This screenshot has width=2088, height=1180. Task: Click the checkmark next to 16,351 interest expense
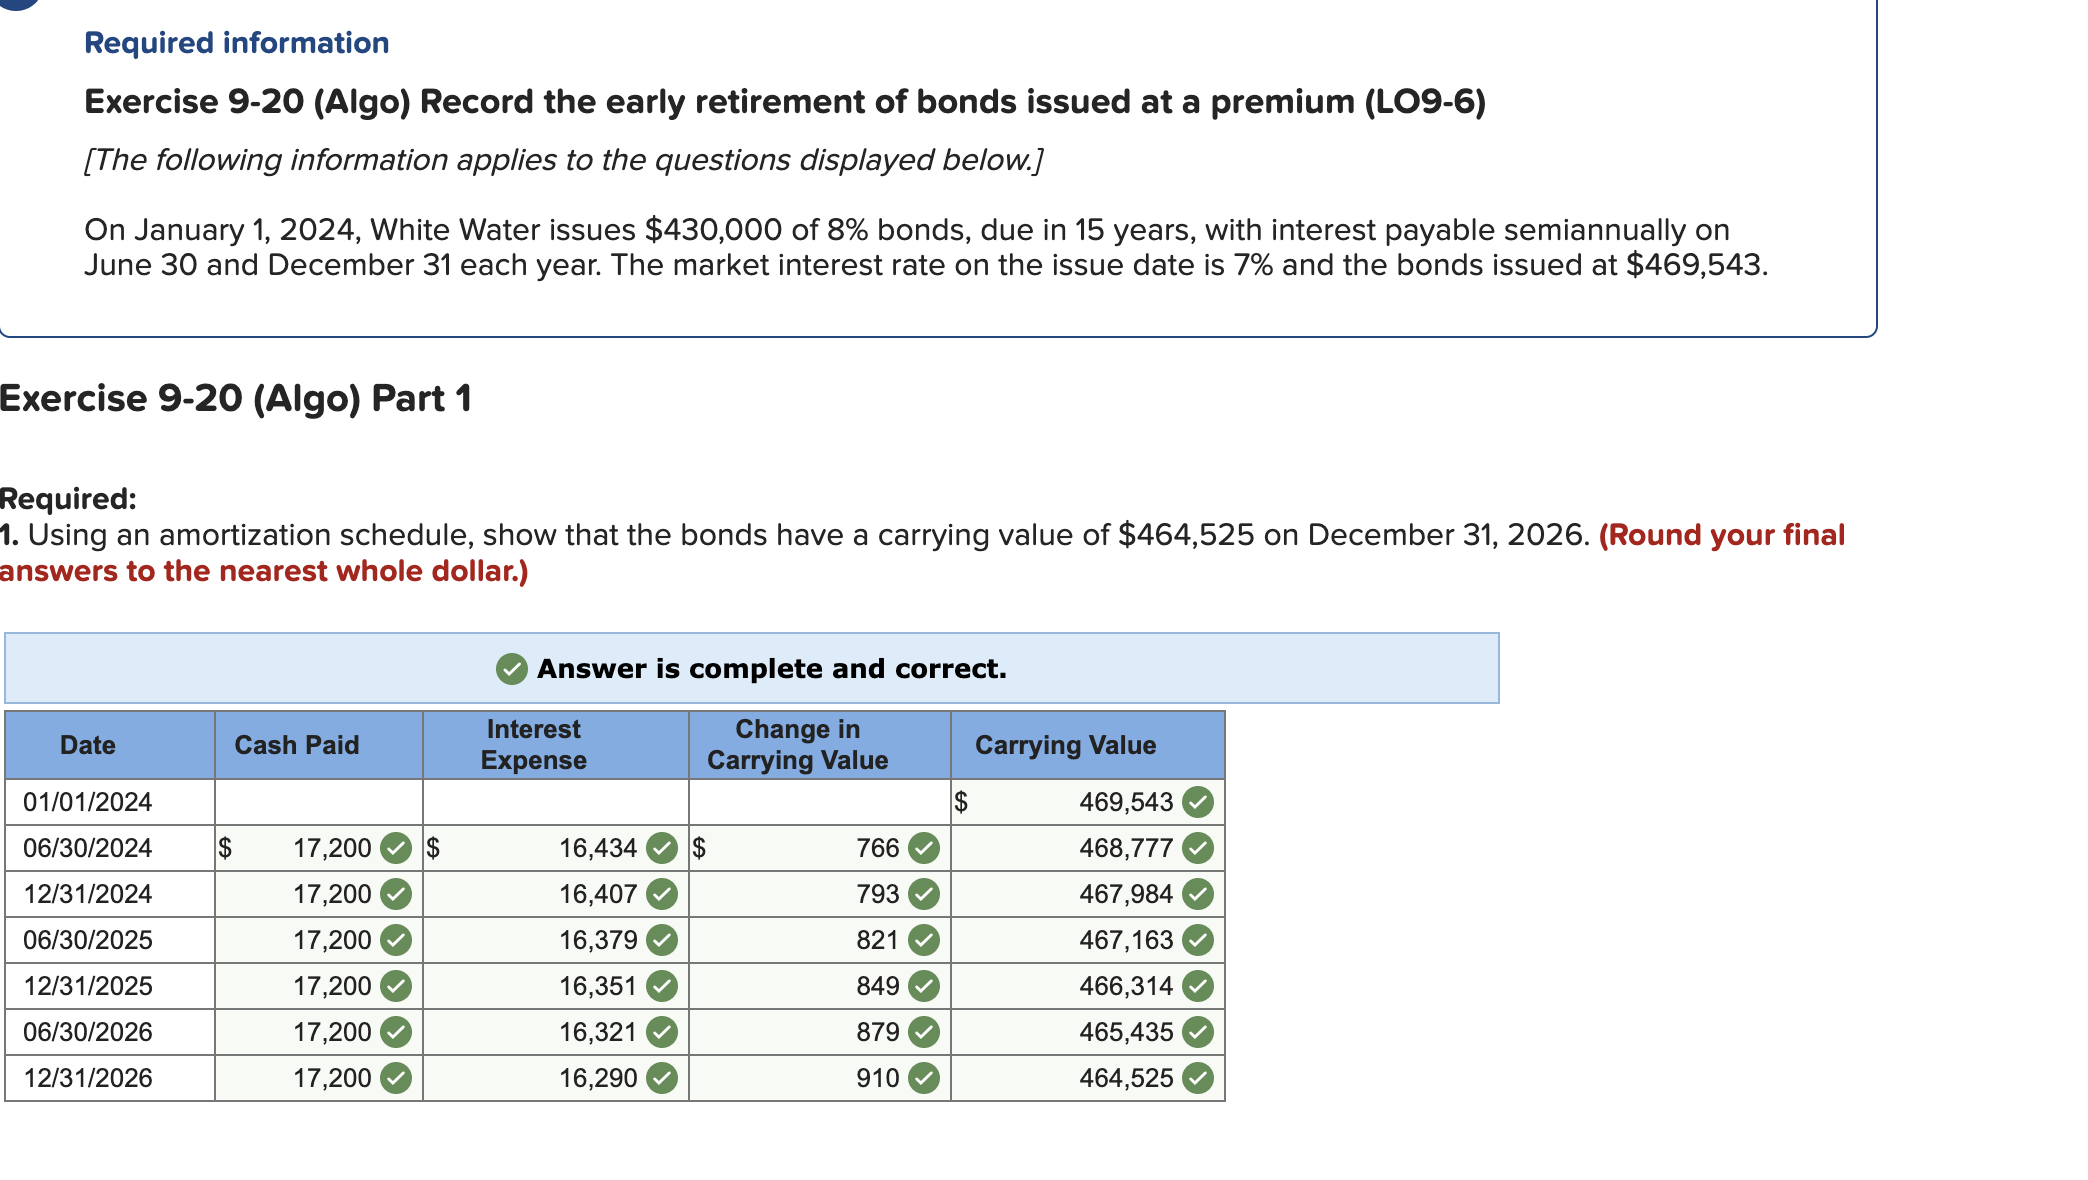pyautogui.click(x=661, y=986)
